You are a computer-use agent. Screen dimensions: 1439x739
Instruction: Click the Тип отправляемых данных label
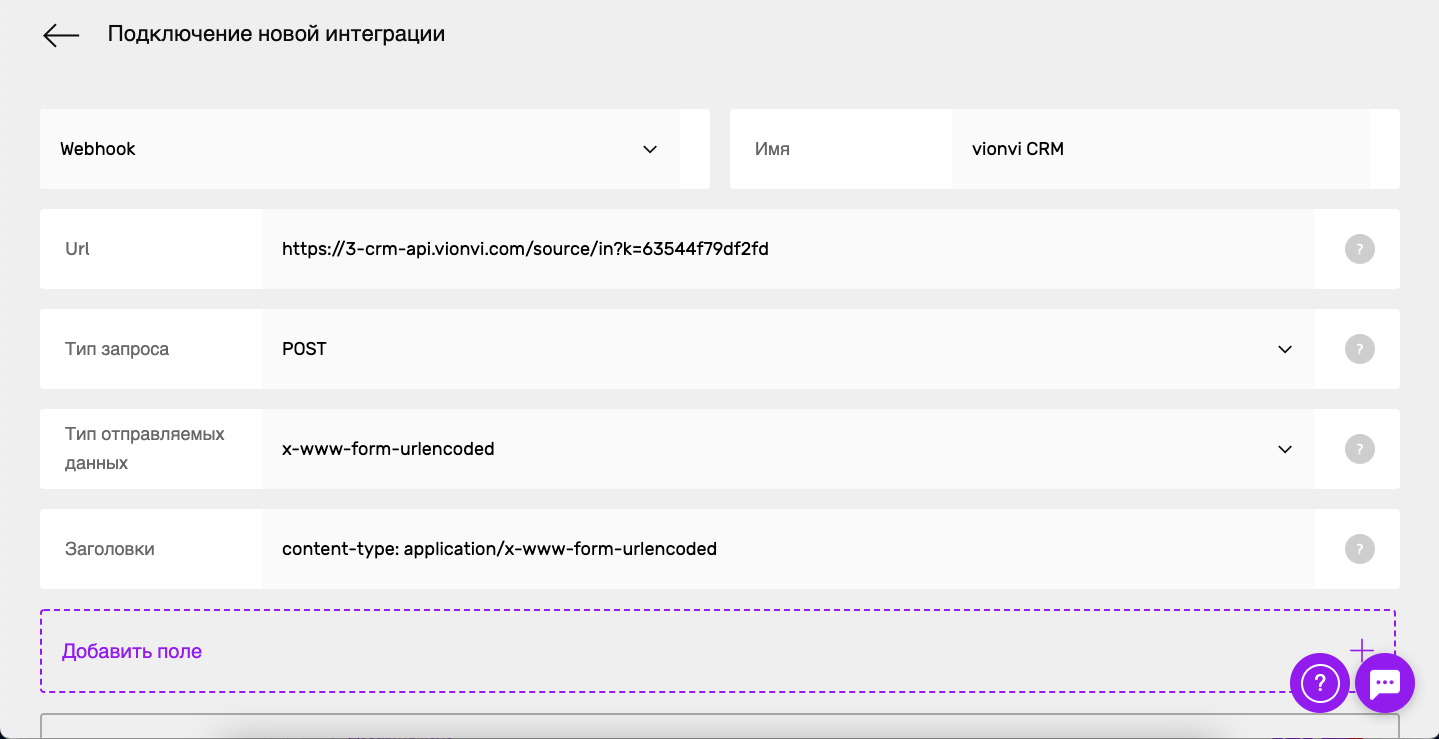pyautogui.click(x=145, y=449)
